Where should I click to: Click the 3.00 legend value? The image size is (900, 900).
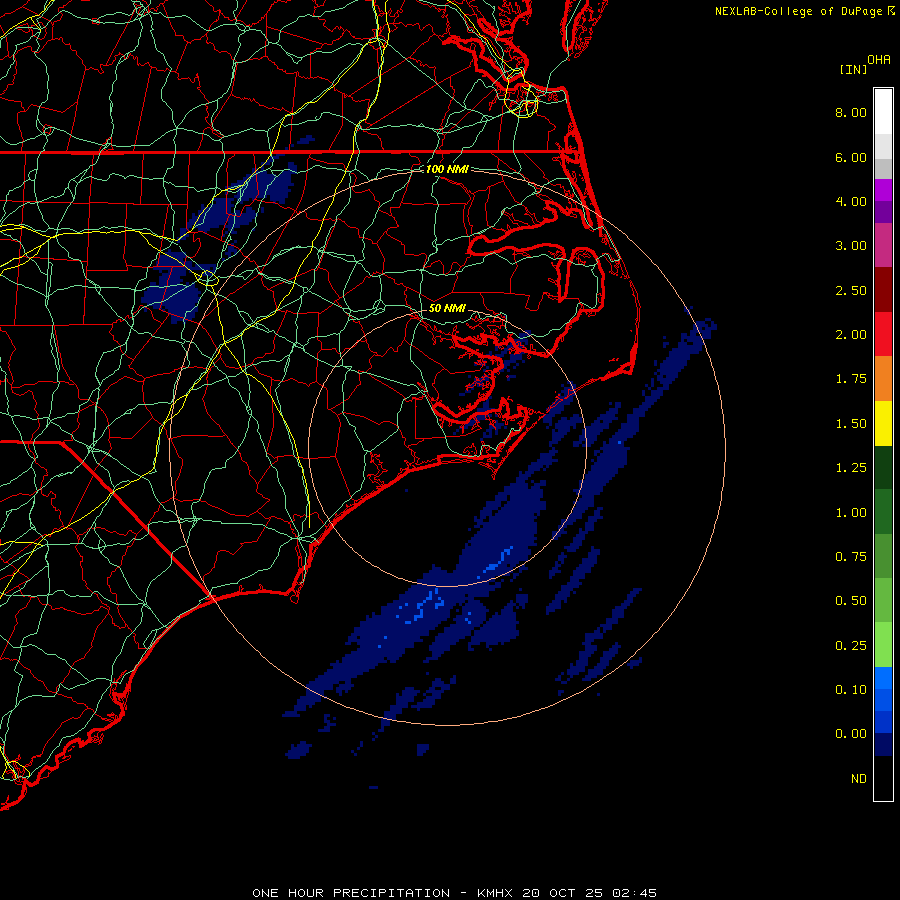(x=851, y=246)
